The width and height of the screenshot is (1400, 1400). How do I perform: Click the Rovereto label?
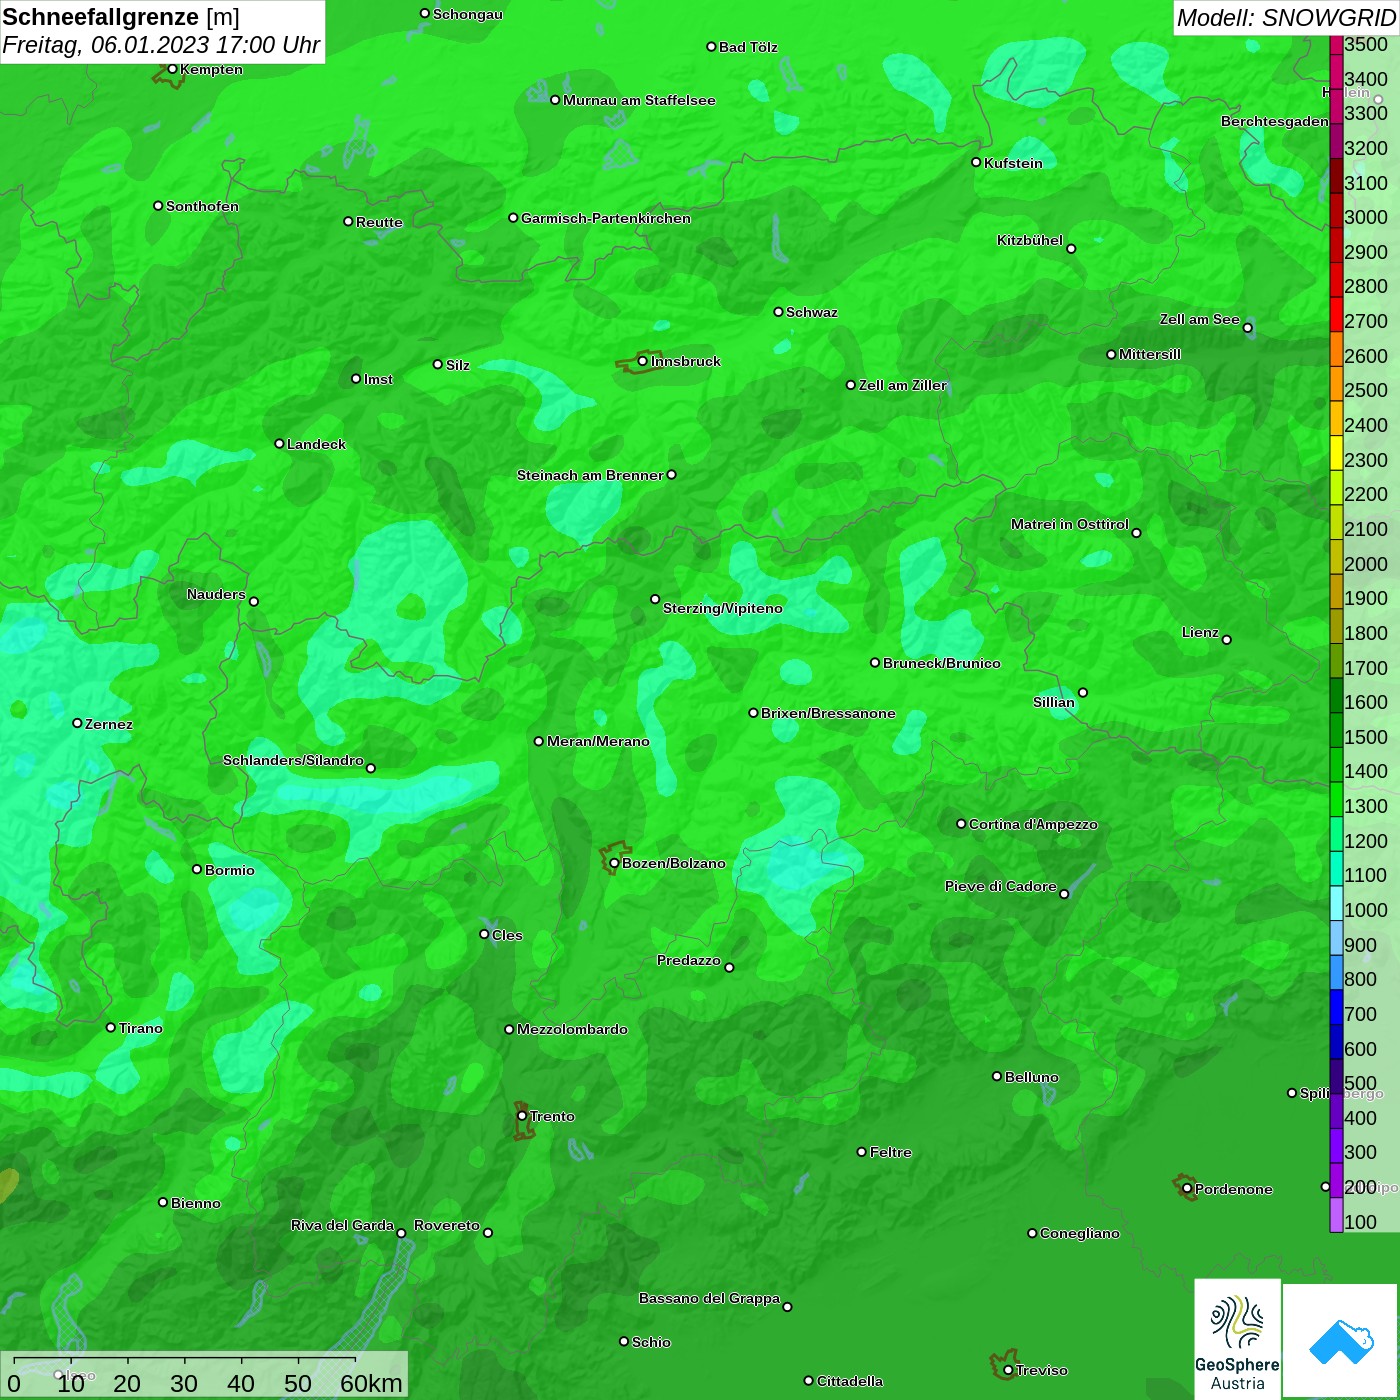click(447, 1225)
